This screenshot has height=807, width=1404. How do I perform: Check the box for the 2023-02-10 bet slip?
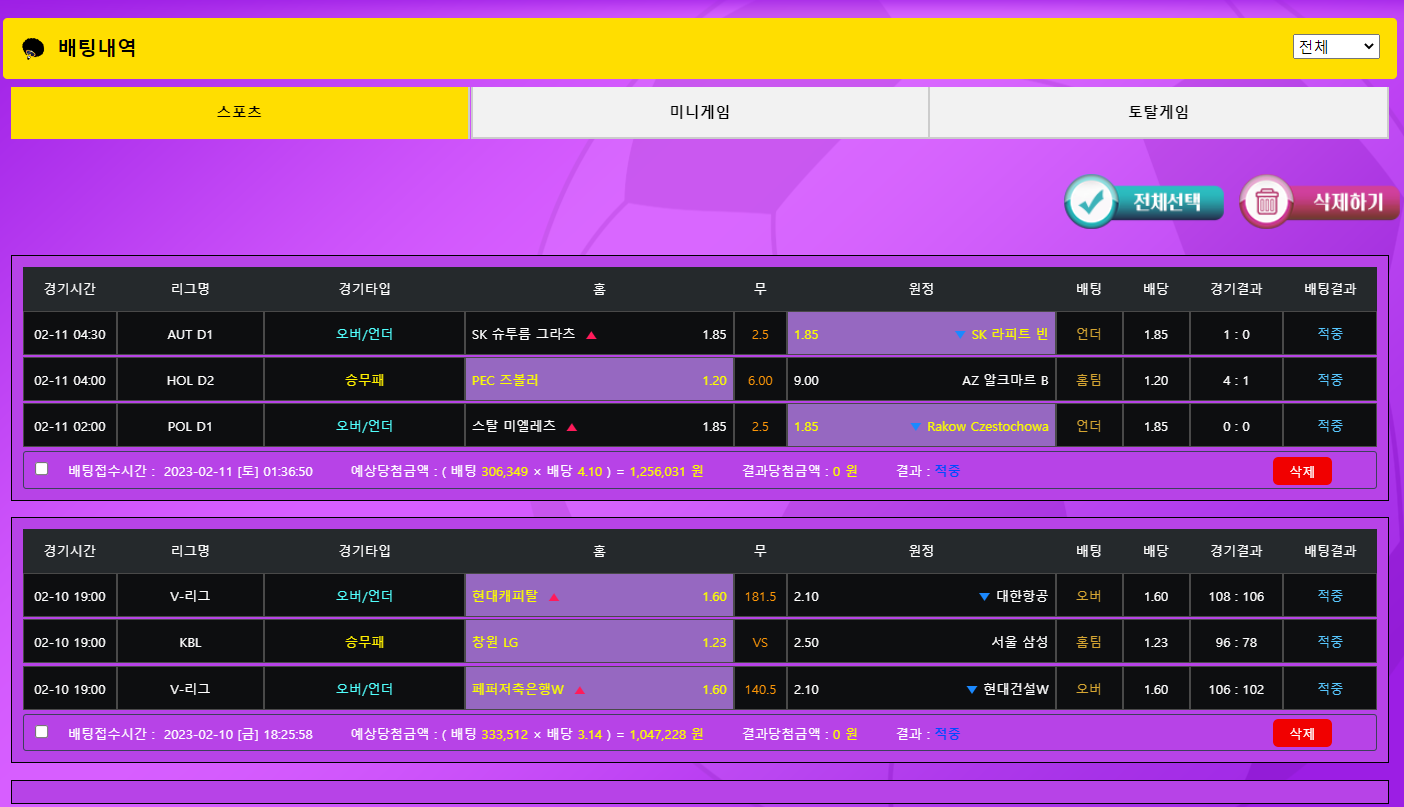(42, 732)
